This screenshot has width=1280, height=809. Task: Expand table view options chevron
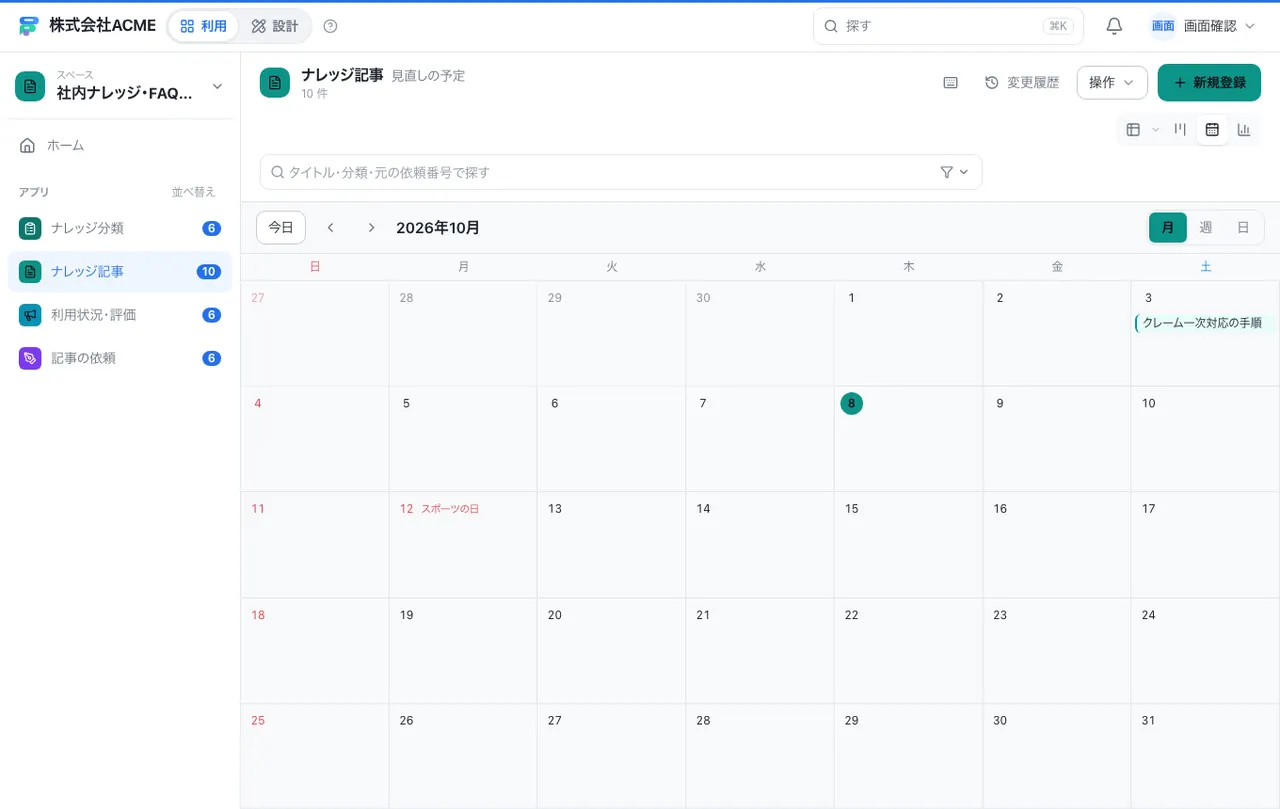coord(1156,129)
